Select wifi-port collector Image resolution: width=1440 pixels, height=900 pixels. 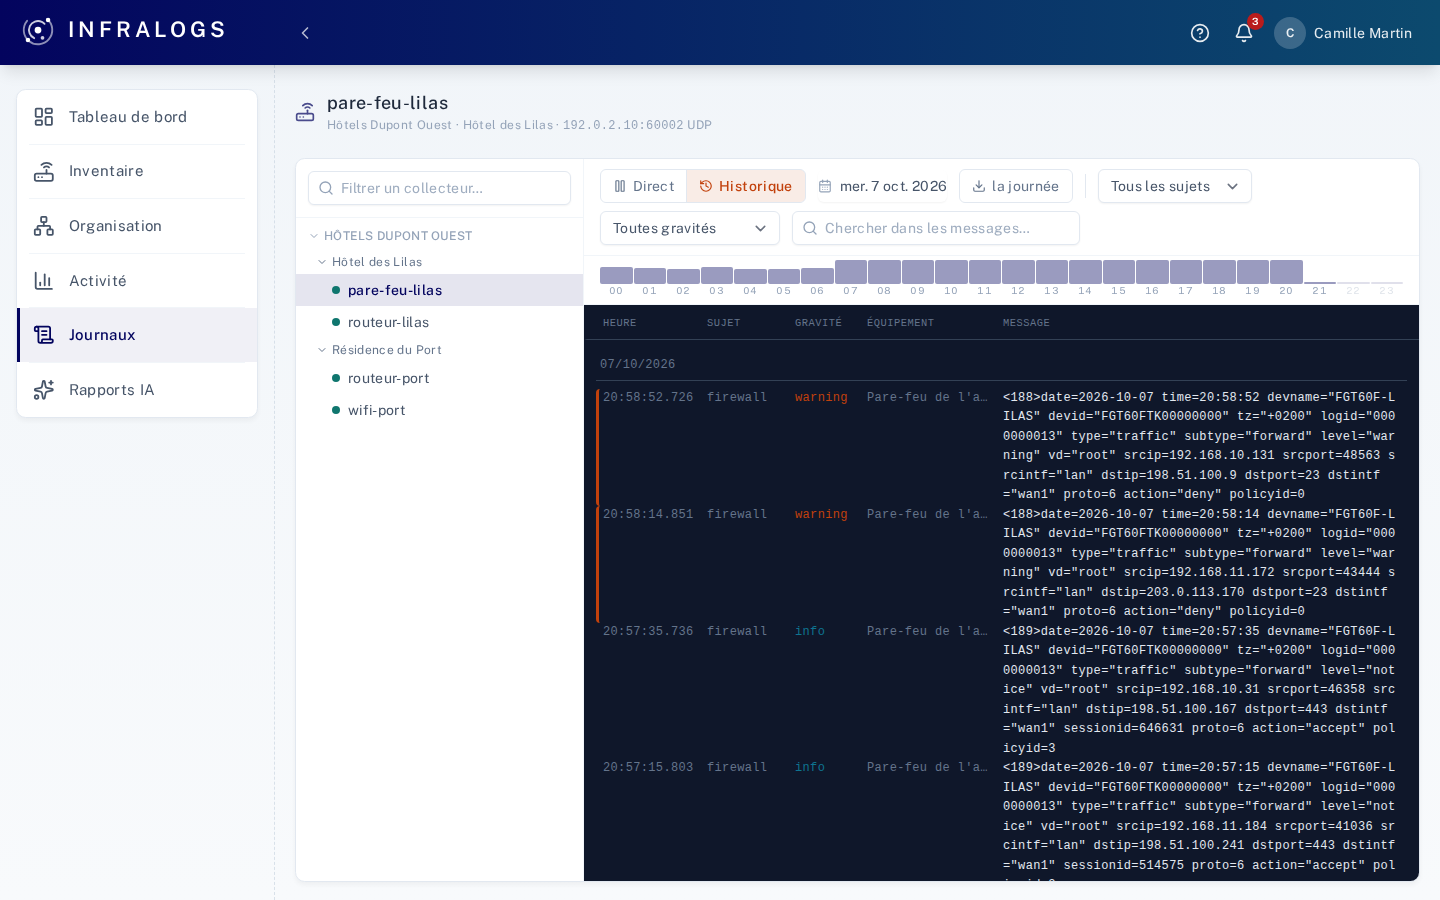point(439,410)
